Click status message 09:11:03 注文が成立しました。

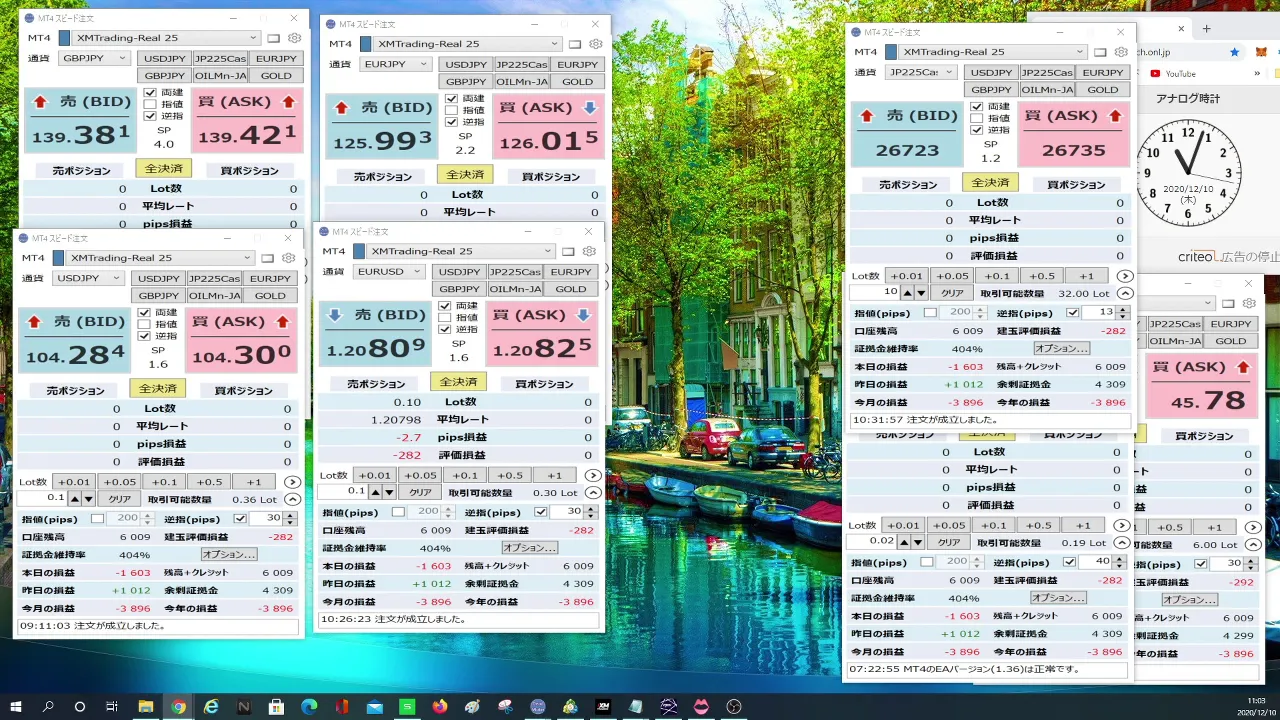point(159,627)
